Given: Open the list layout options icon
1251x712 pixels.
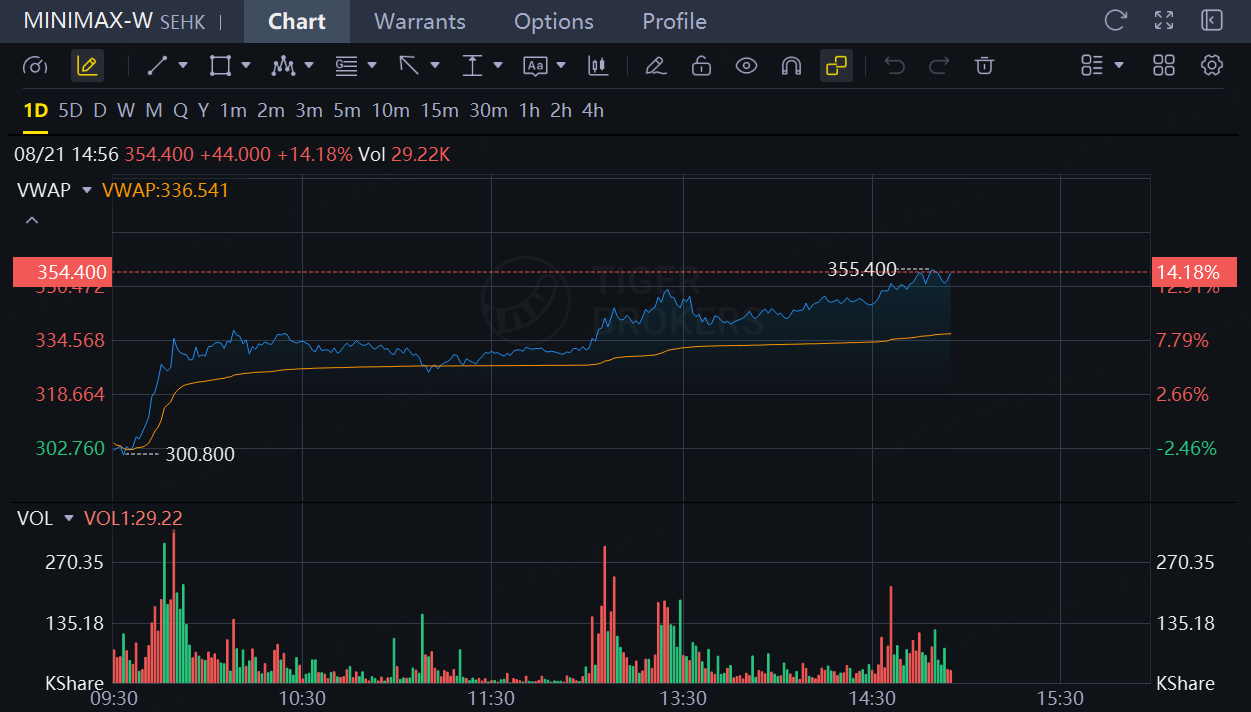Looking at the screenshot, I should coord(1092,66).
